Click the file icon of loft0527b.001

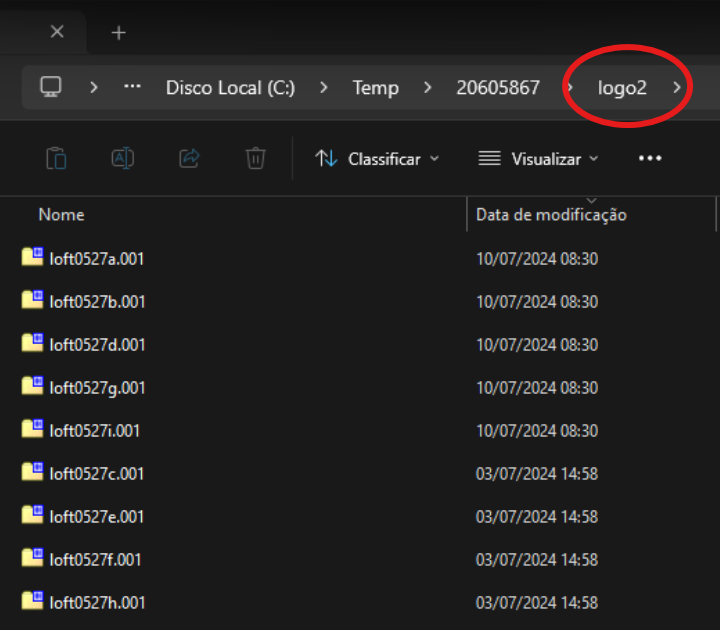pos(33,299)
